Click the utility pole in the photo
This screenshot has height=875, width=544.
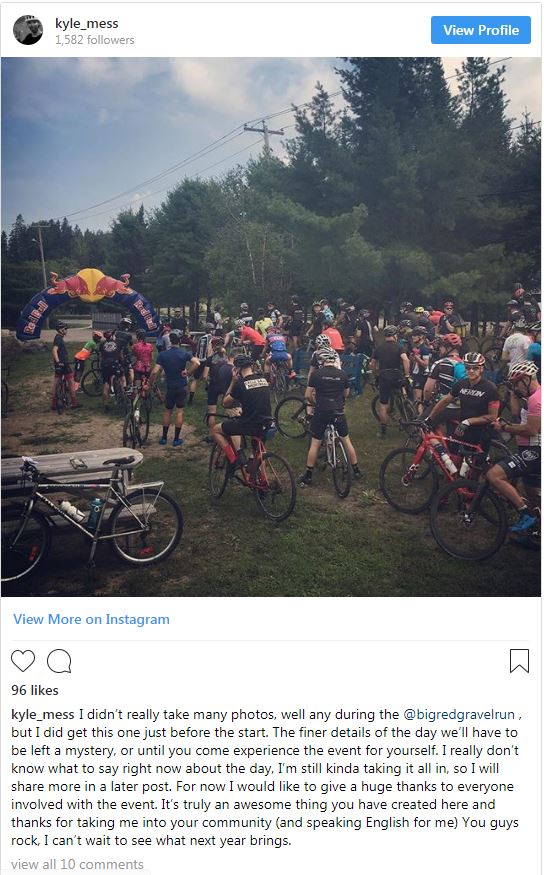264,137
